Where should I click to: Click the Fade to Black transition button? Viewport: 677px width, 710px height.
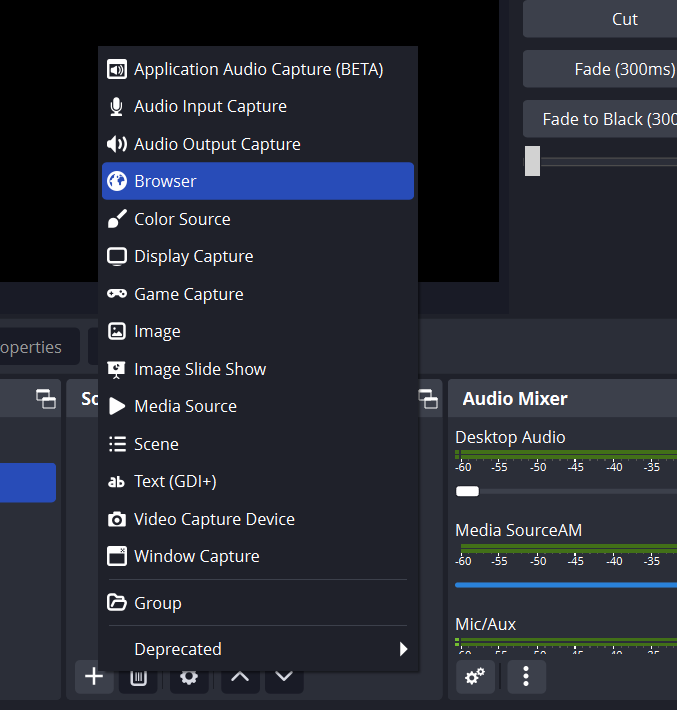pos(600,119)
